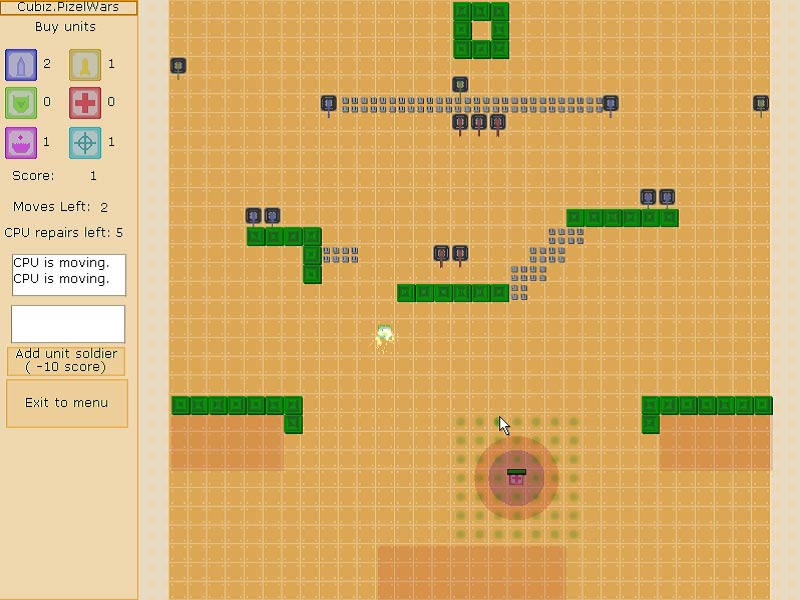Select your pink unit inside the red circle
Viewport: 800px width, 600px height.
click(516, 478)
